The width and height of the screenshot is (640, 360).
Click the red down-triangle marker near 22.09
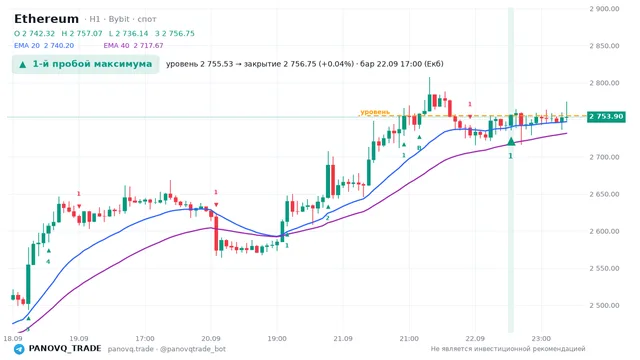pyautogui.click(x=470, y=117)
